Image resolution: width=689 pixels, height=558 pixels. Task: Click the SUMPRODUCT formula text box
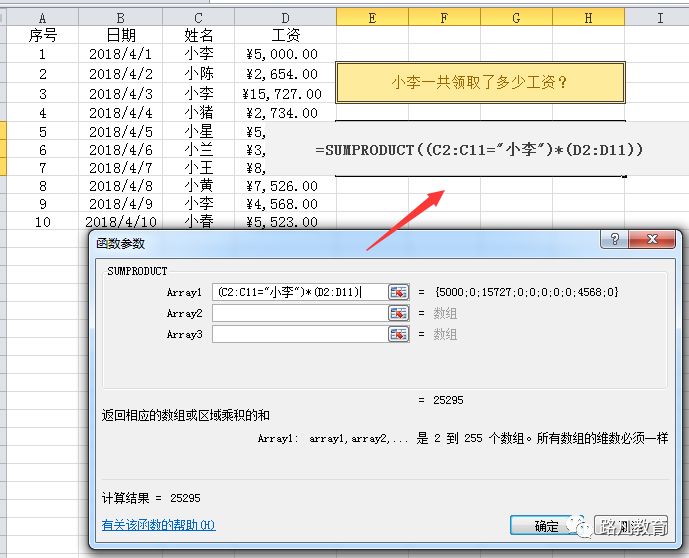[x=480, y=149]
